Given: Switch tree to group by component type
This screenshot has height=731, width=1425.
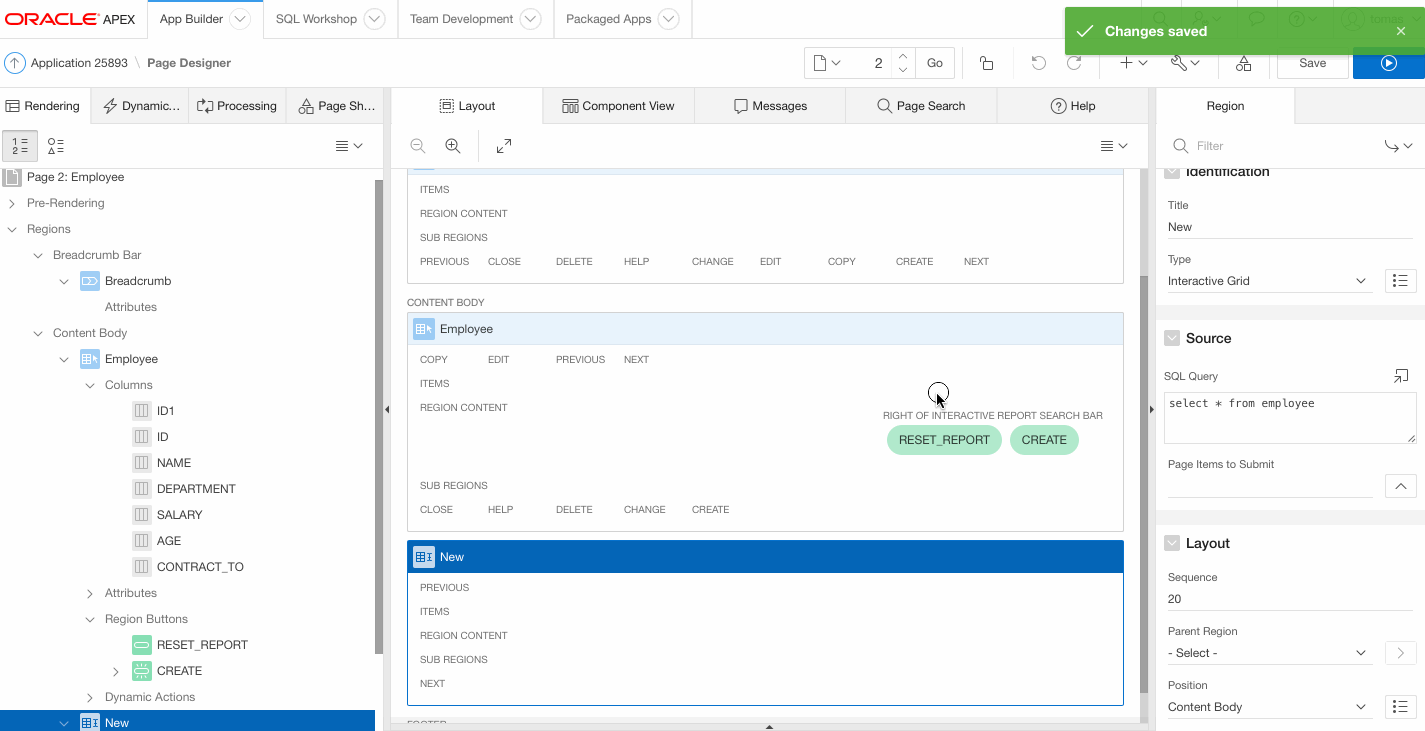Looking at the screenshot, I should click(x=56, y=146).
